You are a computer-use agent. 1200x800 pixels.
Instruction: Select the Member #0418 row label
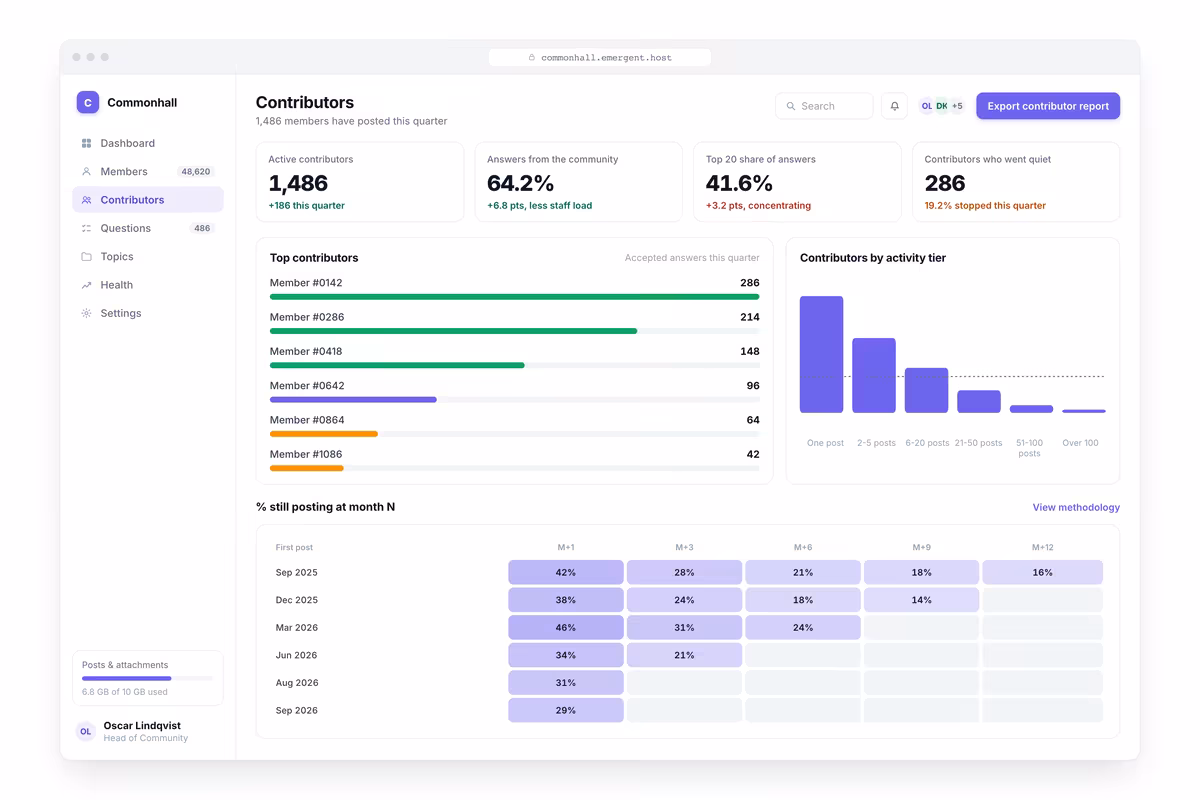pyautogui.click(x=306, y=351)
